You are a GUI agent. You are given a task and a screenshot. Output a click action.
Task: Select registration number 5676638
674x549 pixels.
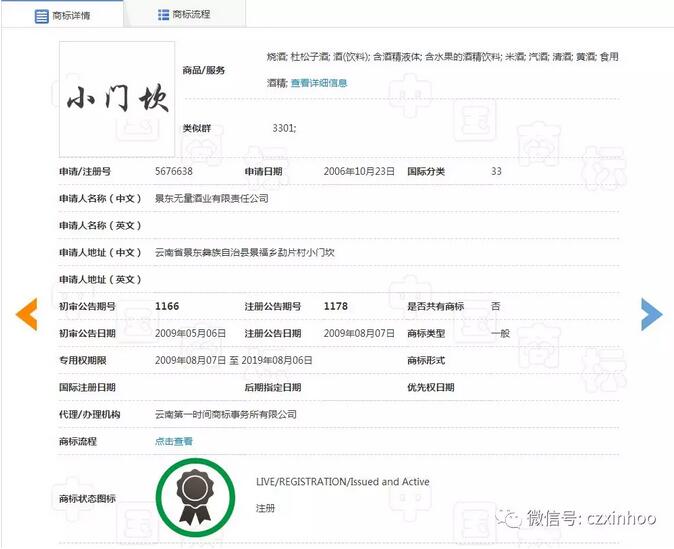[174, 171]
